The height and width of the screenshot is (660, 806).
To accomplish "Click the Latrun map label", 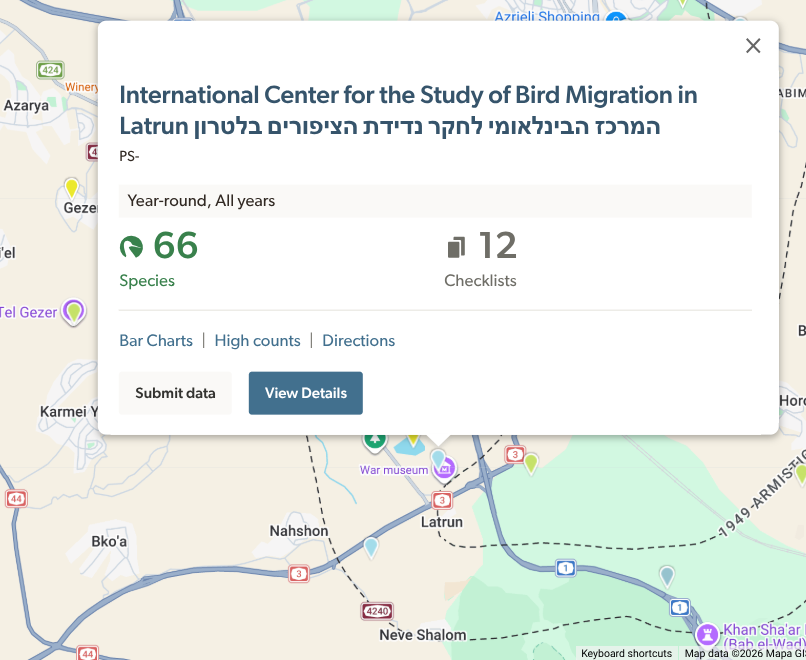I will (x=442, y=522).
